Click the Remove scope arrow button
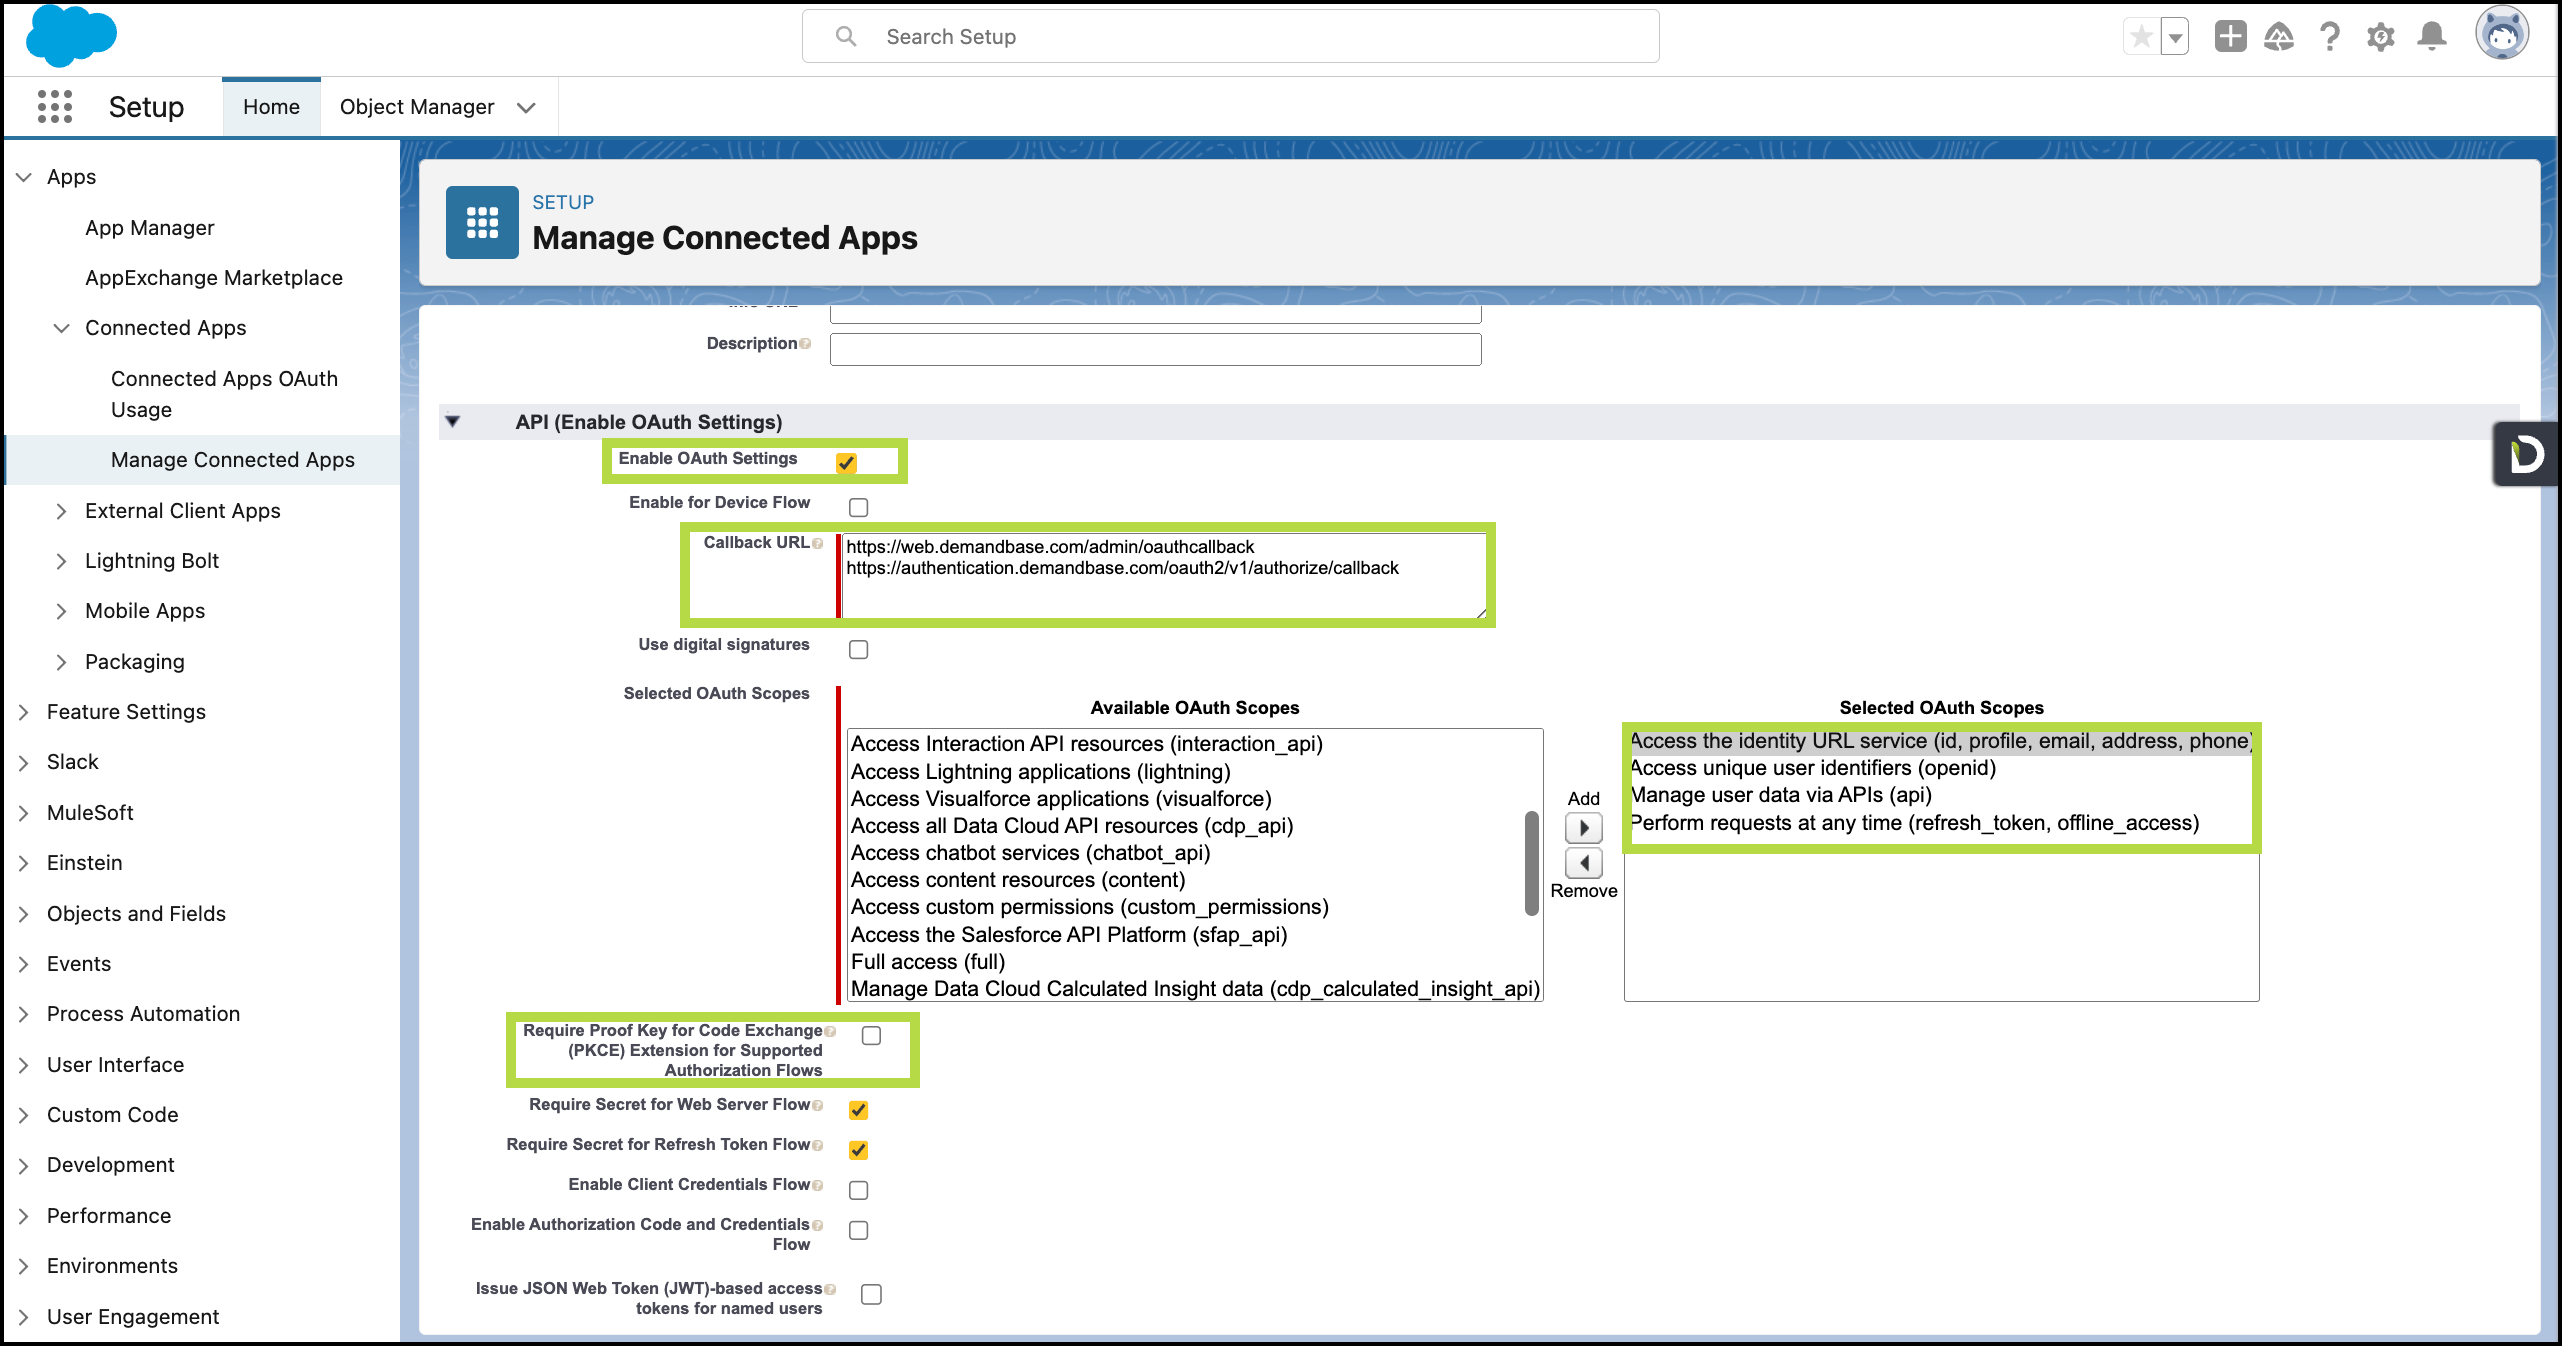The height and width of the screenshot is (1346, 2562). pyautogui.click(x=1584, y=863)
